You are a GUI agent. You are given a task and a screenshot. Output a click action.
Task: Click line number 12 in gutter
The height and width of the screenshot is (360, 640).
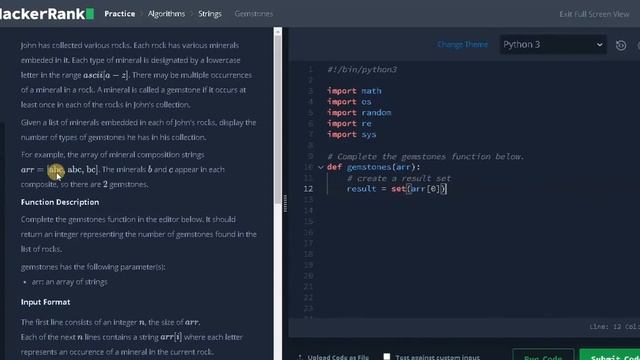pyautogui.click(x=308, y=189)
